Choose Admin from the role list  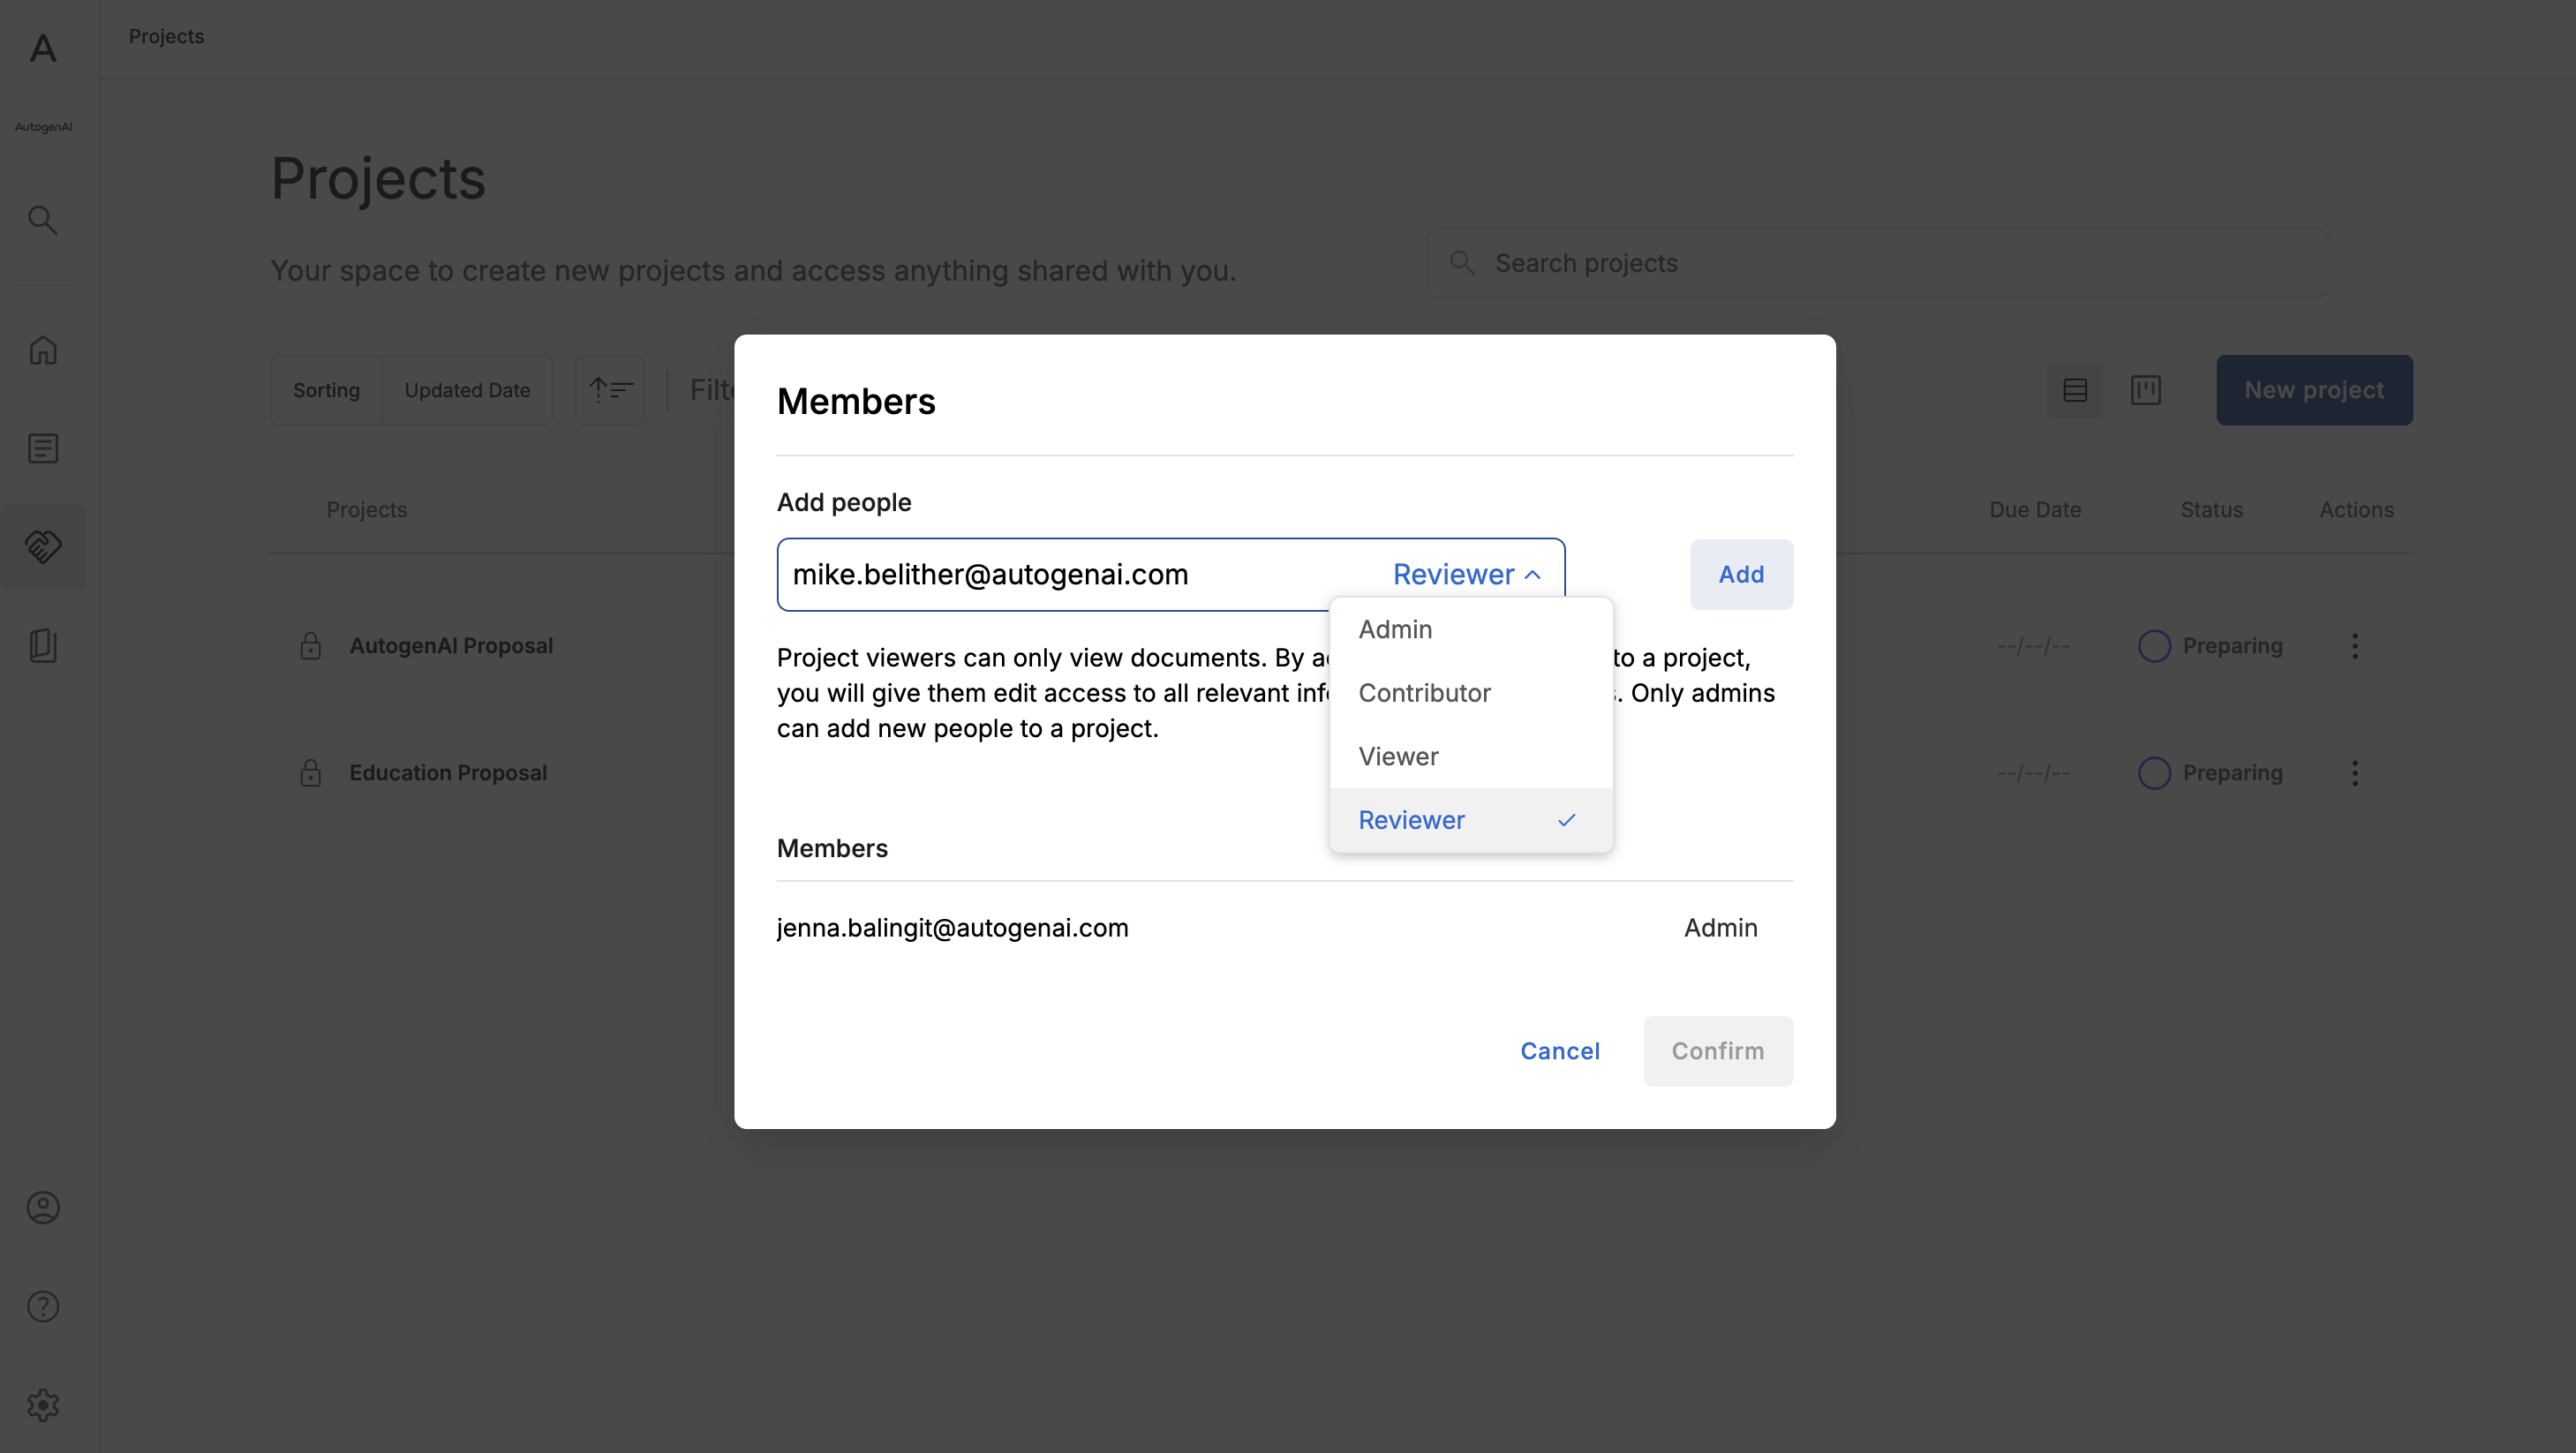(1471, 629)
